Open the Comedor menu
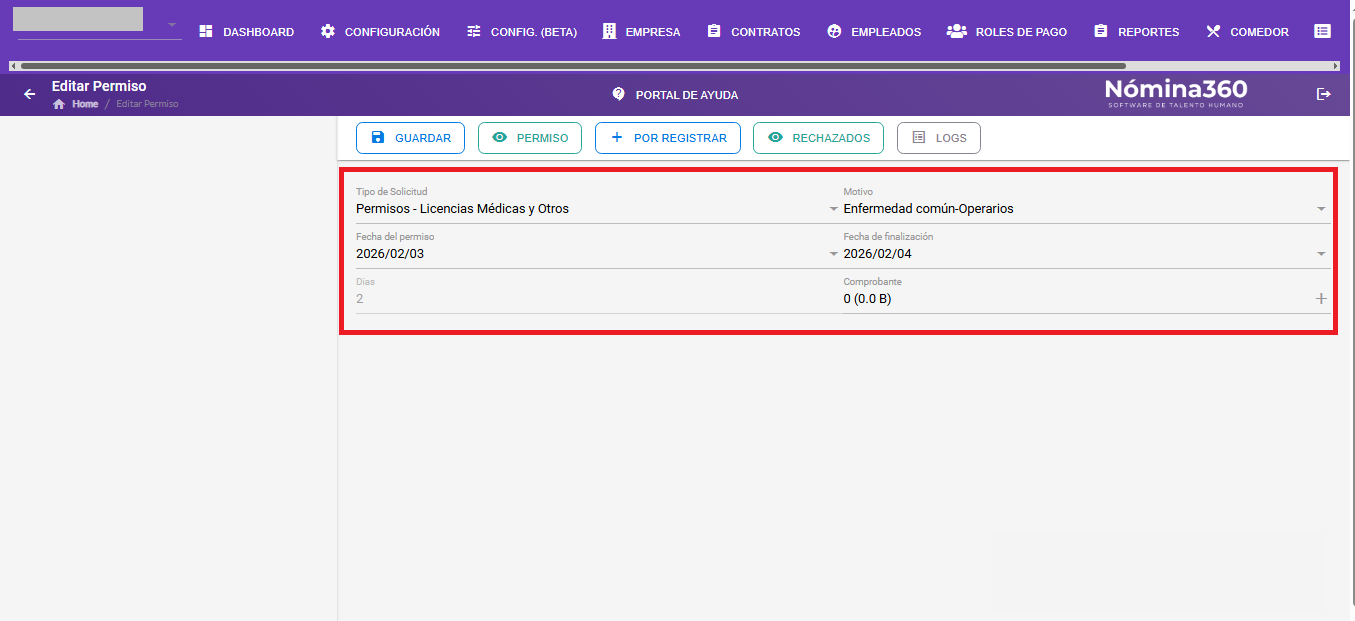The image size is (1355, 621). pyautogui.click(x=1247, y=31)
